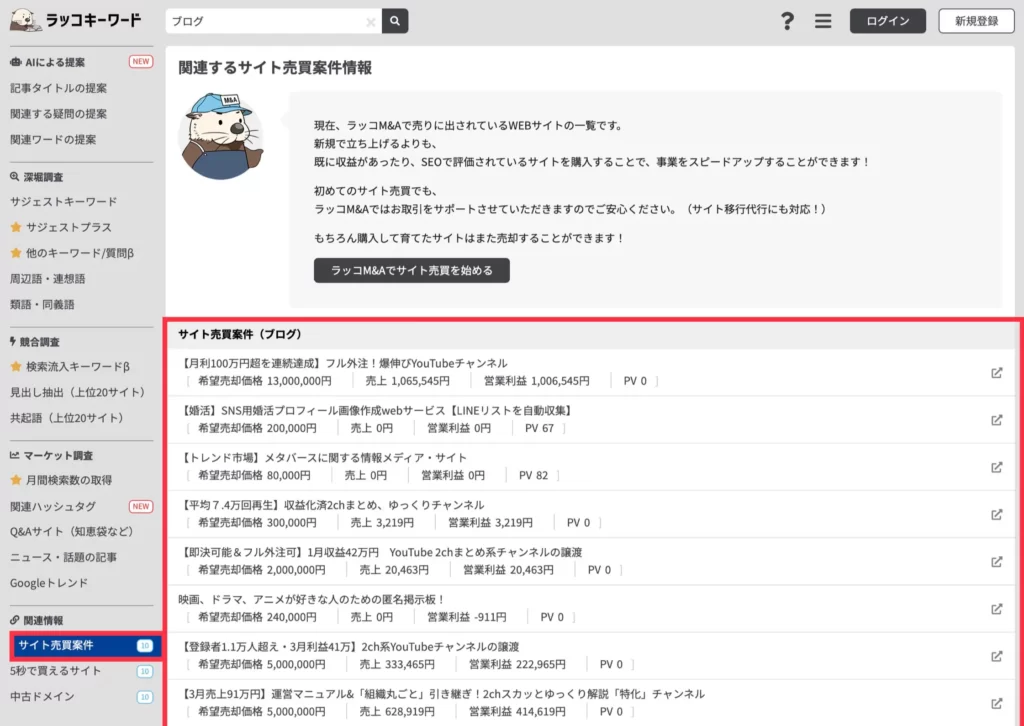The height and width of the screenshot is (726, 1024).
Task: Clear the search box with the X
Action: (370, 22)
